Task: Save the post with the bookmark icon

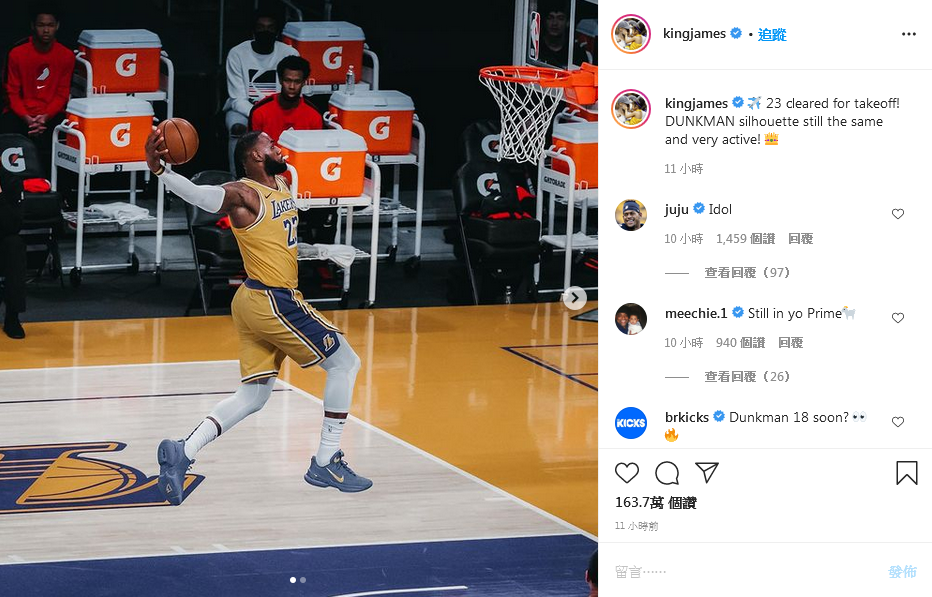Action: (906, 473)
